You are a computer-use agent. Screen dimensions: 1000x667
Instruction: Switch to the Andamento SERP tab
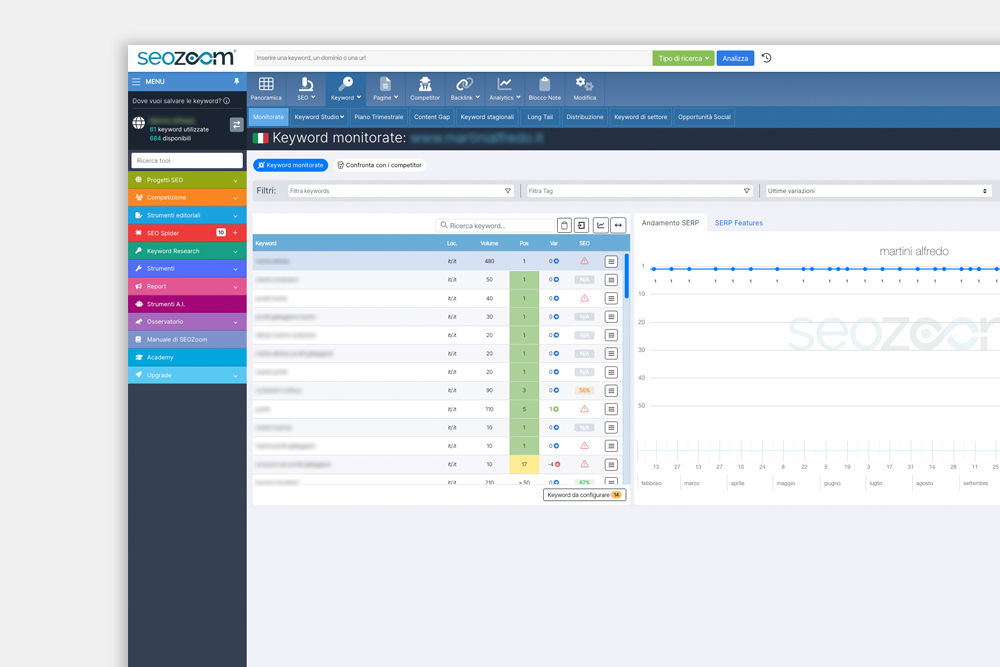(670, 223)
